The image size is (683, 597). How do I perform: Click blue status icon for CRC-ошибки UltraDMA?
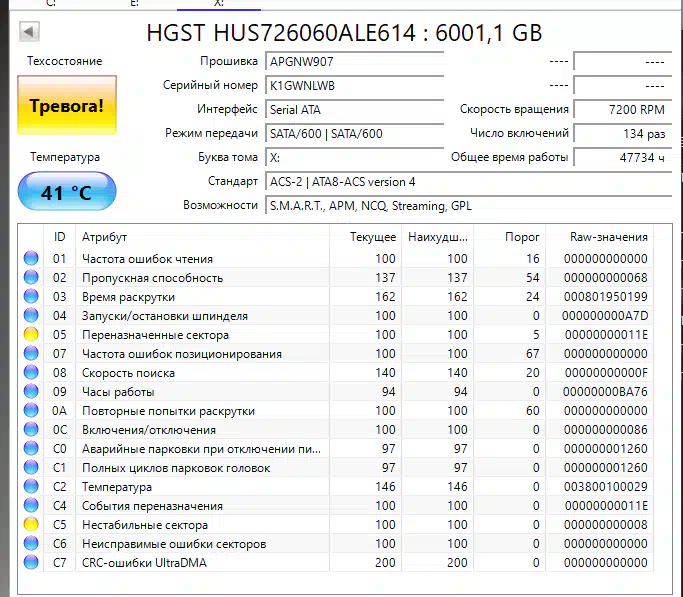pos(31,563)
